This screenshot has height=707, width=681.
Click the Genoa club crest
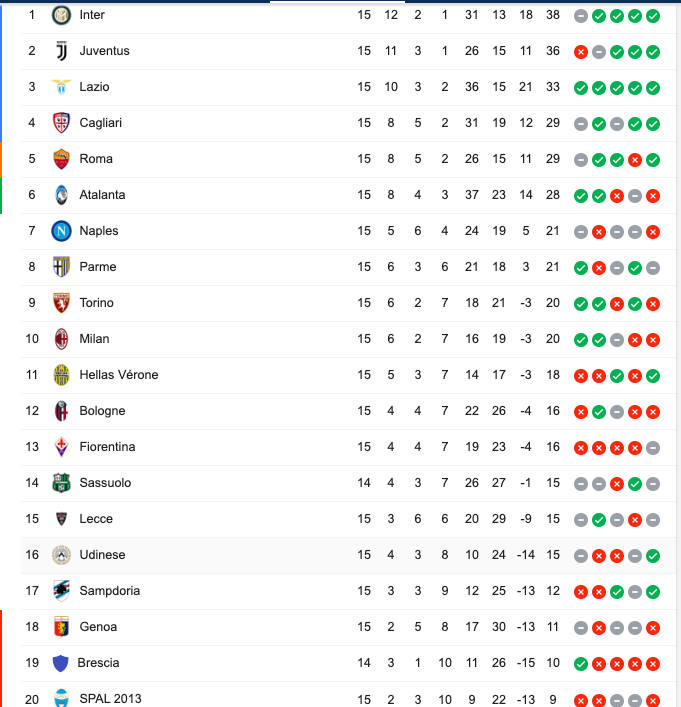click(61, 627)
